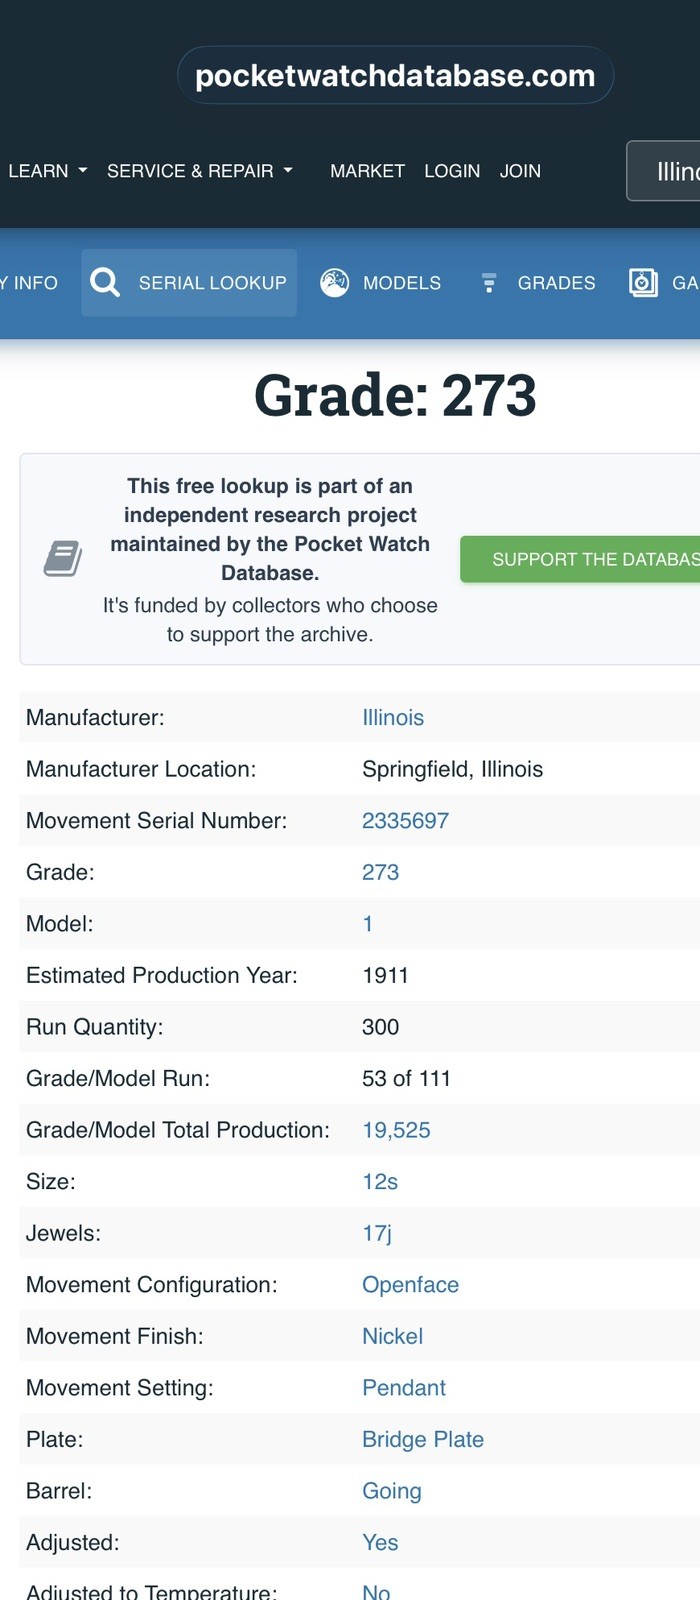The width and height of the screenshot is (700, 1600).
Task: Click the Movement Setting label
Action: point(120,1387)
